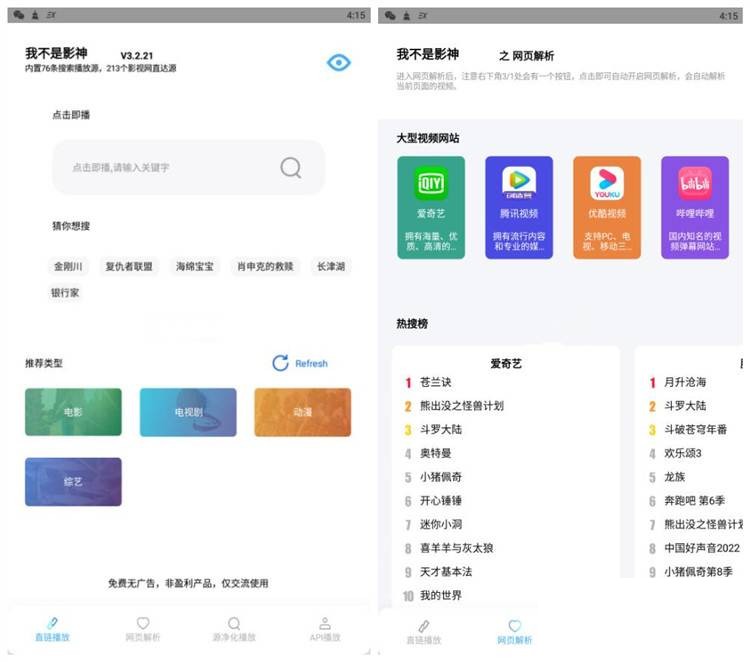Select 天才基本法 in the hot list
750x662 pixels.
[x=446, y=572]
